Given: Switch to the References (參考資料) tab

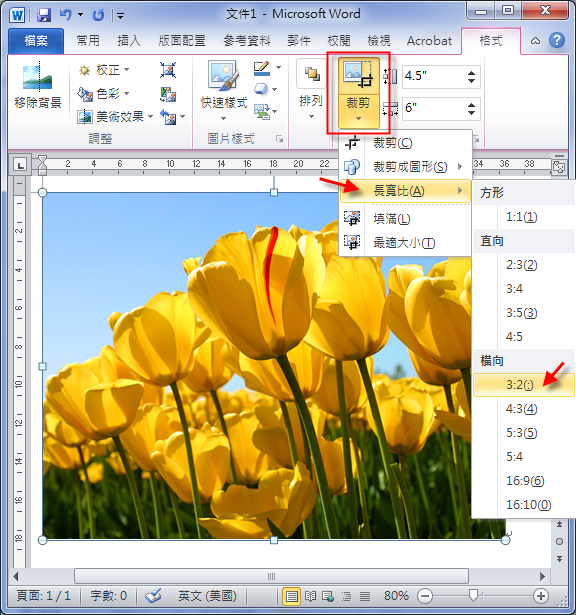Looking at the screenshot, I should [x=247, y=40].
